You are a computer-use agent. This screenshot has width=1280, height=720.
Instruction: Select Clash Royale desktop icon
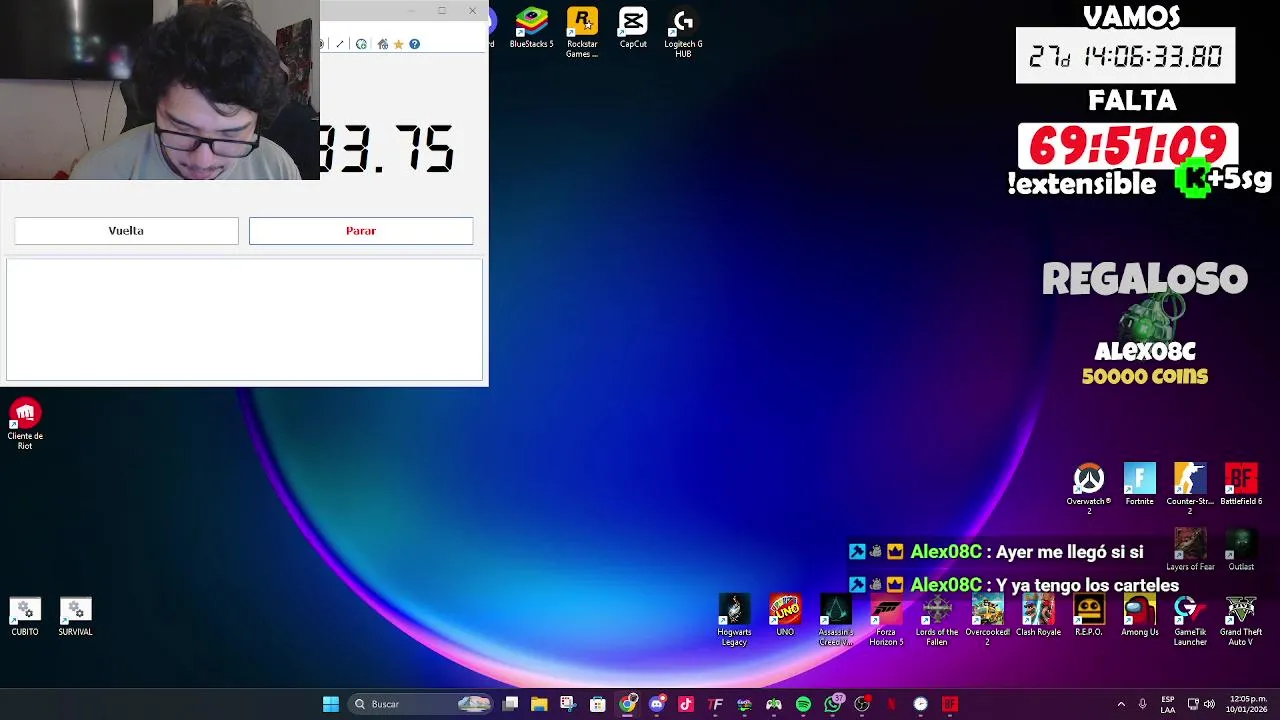point(1038,616)
